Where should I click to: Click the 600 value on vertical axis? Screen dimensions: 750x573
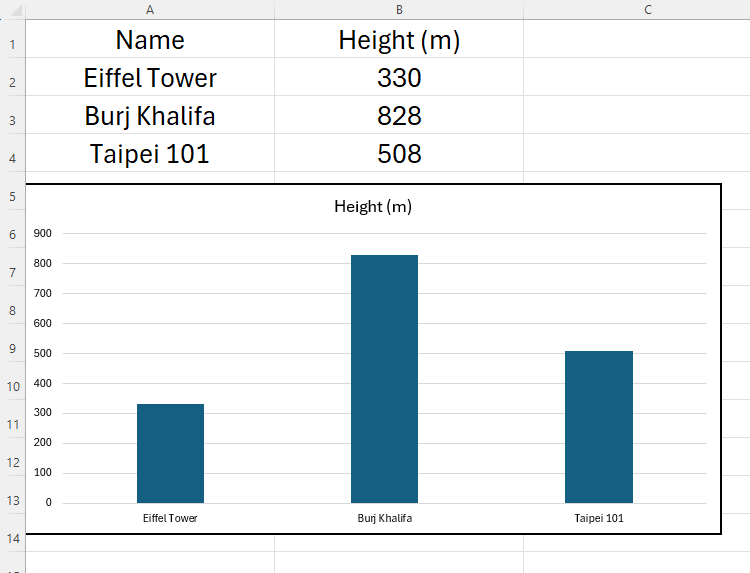pyautogui.click(x=43, y=323)
